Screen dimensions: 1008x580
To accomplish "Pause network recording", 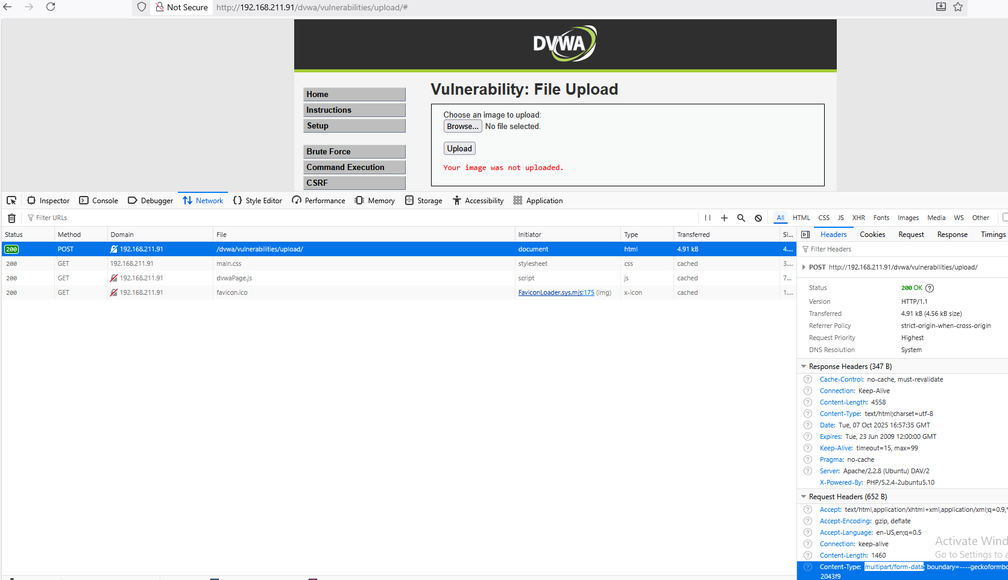I will click(x=707, y=218).
